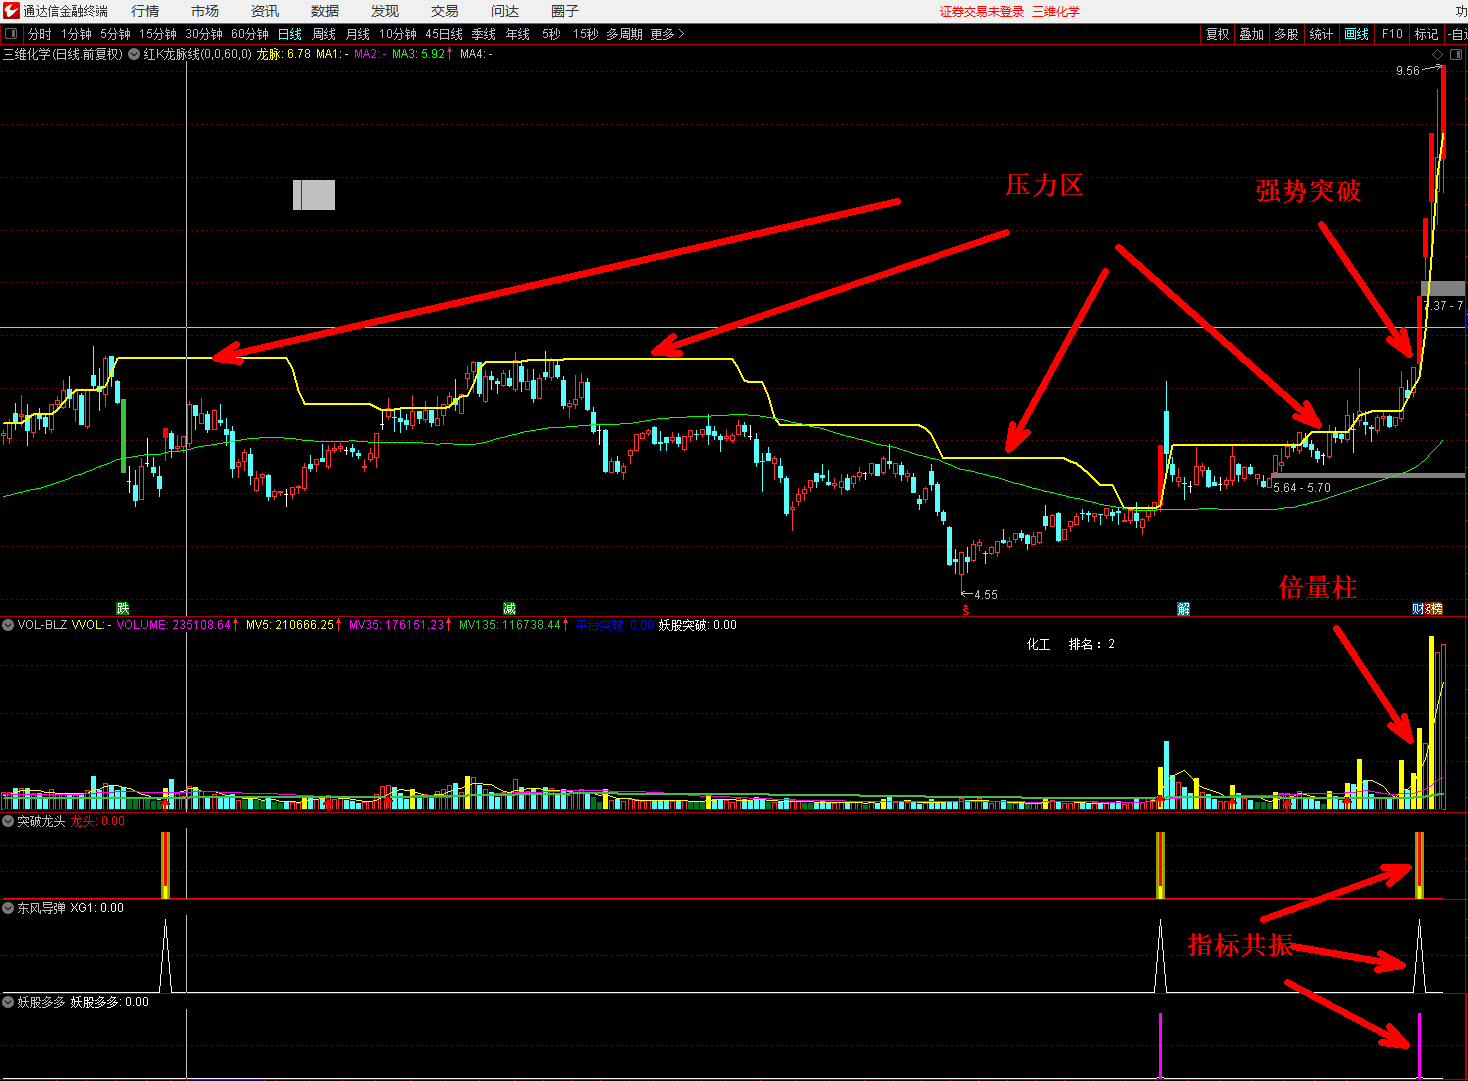Click the 5.64 - 5.70 price range label
1468x1081 pixels.
tap(1302, 488)
